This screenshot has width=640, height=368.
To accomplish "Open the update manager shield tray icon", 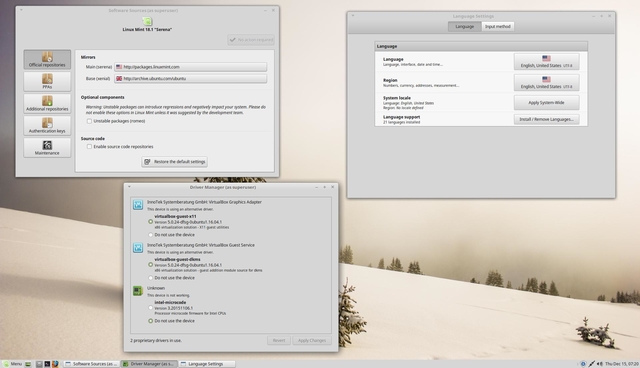I will [x=583, y=364].
